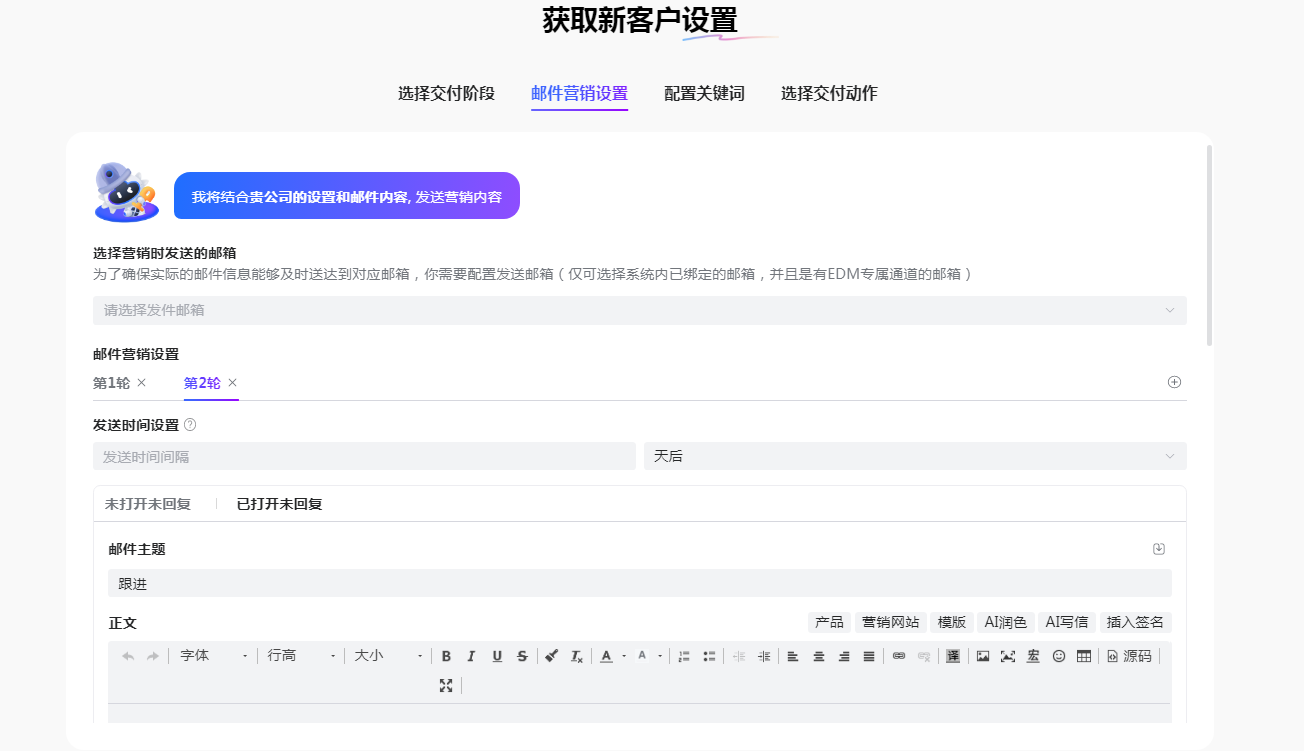Insert a hyperlink using the link icon
This screenshot has height=751, width=1304.
tap(899, 656)
